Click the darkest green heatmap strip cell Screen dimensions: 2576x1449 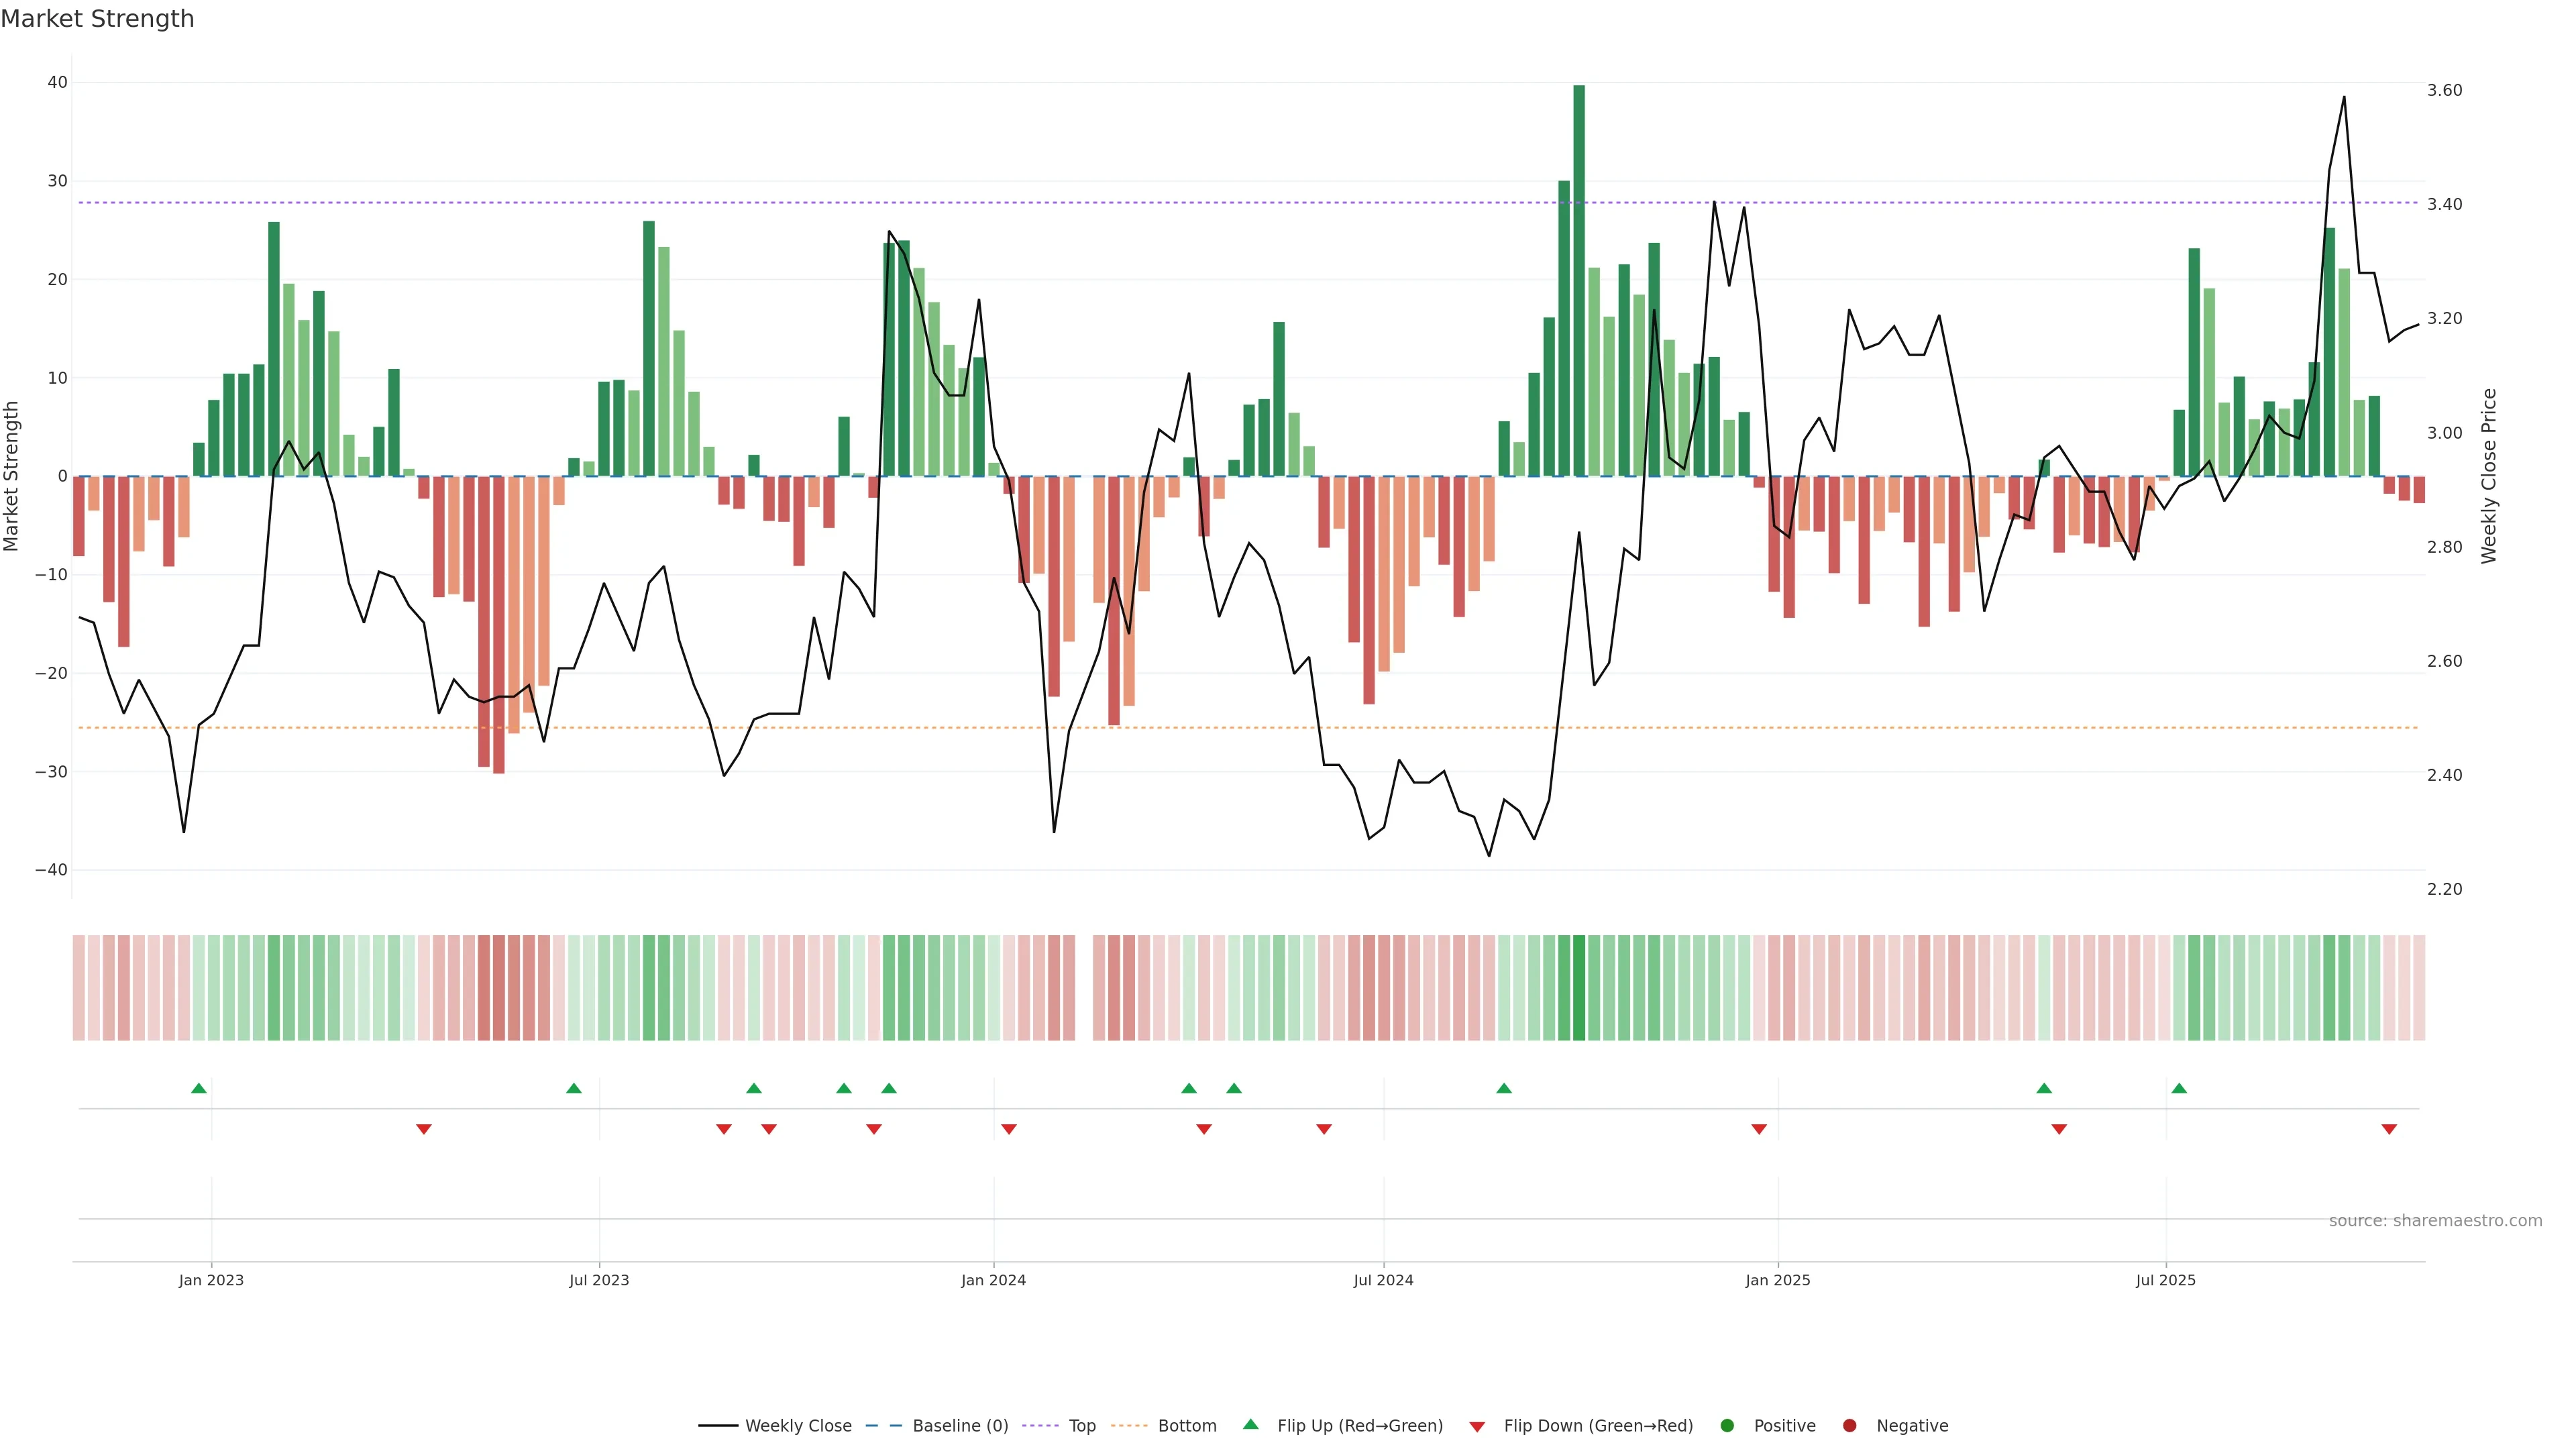(x=1579, y=987)
